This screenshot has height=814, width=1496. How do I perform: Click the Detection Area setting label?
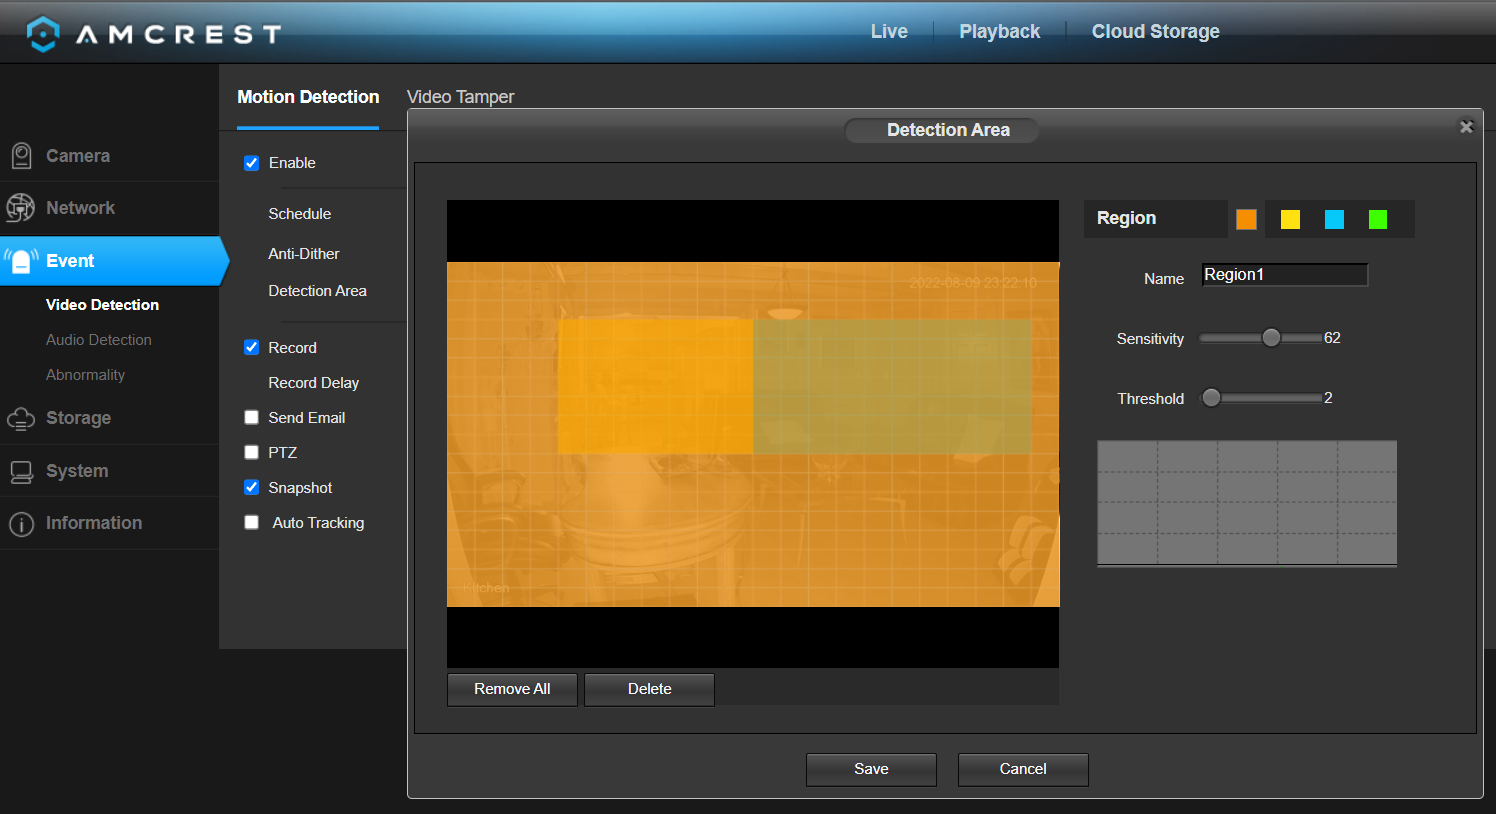point(318,291)
